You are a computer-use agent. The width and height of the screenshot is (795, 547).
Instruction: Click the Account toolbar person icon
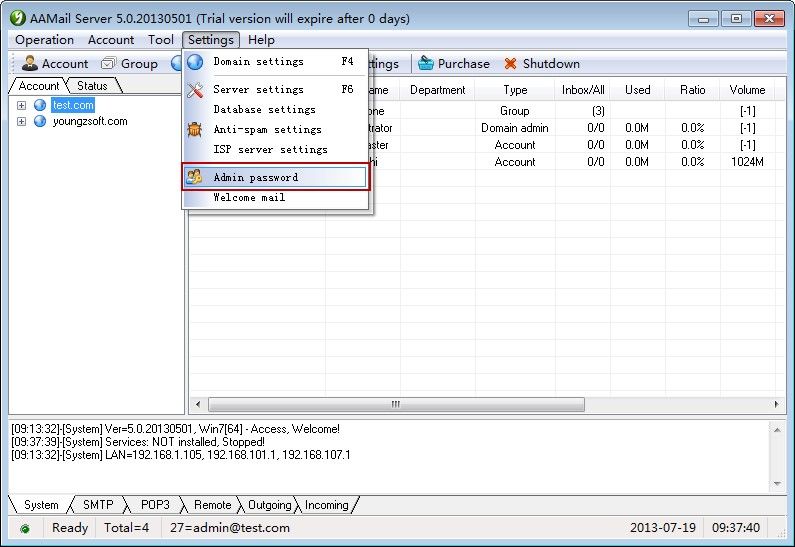pyautogui.click(x=30, y=63)
